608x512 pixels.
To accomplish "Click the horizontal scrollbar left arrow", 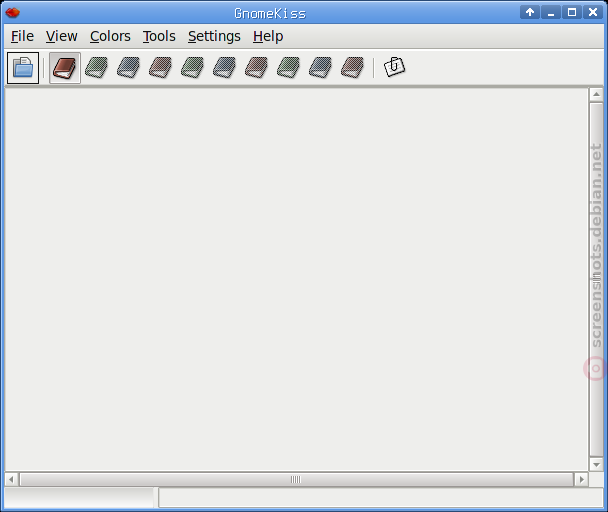I will click(11, 479).
